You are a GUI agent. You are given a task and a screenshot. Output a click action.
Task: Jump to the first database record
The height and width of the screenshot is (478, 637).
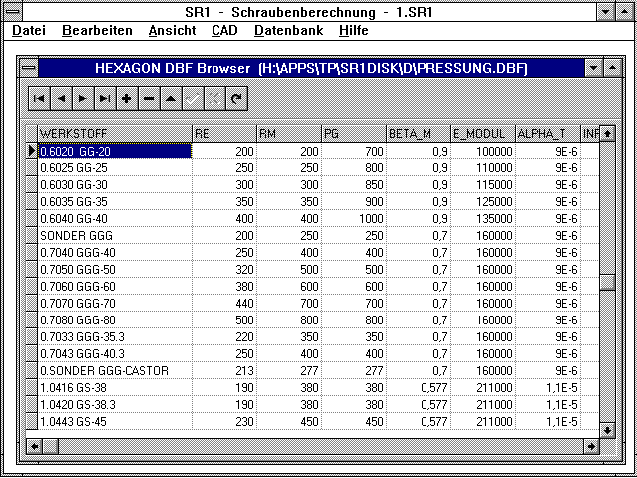(39, 99)
